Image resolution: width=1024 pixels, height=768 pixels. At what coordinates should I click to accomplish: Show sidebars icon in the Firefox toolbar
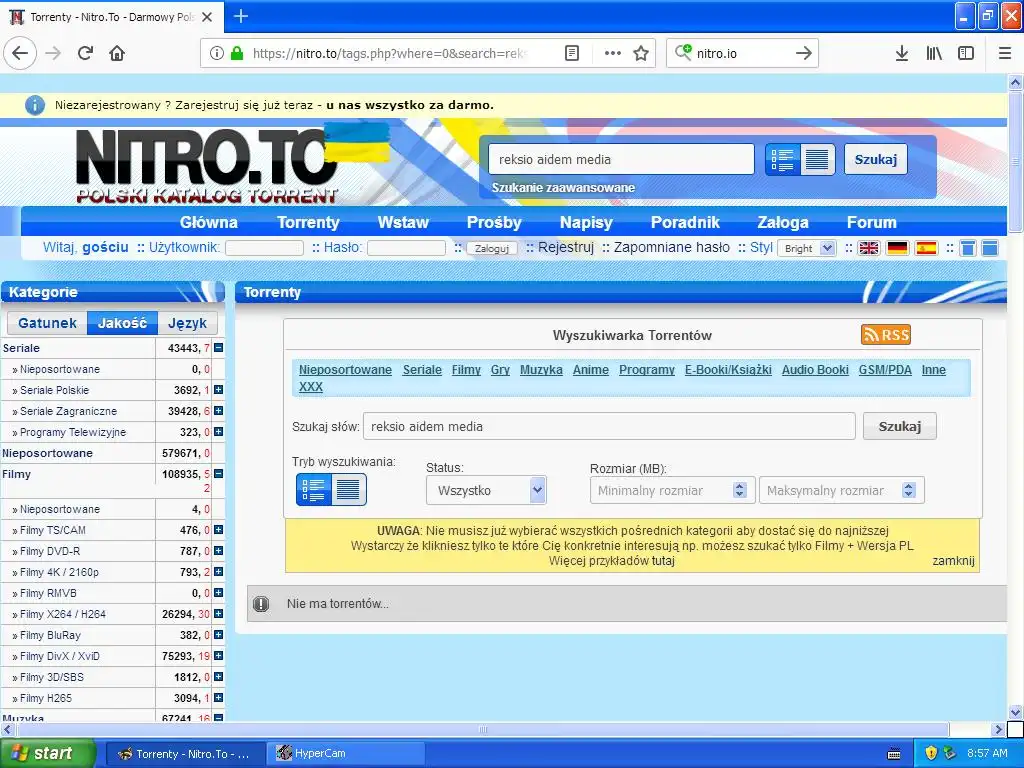[x=966, y=53]
